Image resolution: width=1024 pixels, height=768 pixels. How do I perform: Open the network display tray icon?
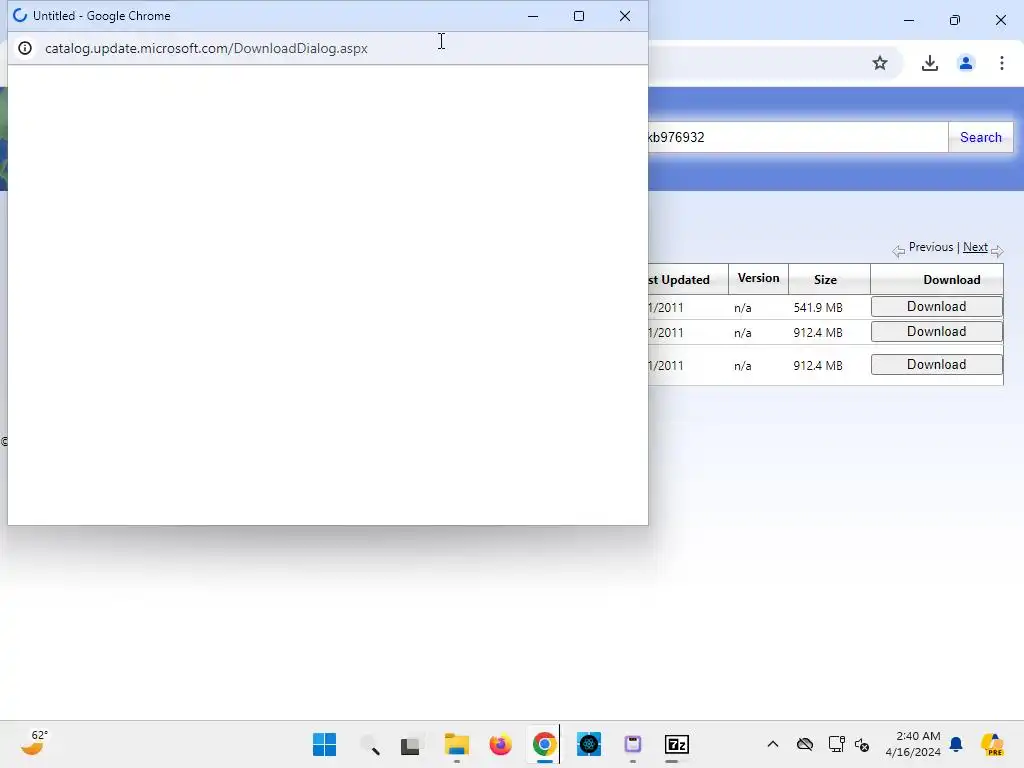tap(836, 744)
